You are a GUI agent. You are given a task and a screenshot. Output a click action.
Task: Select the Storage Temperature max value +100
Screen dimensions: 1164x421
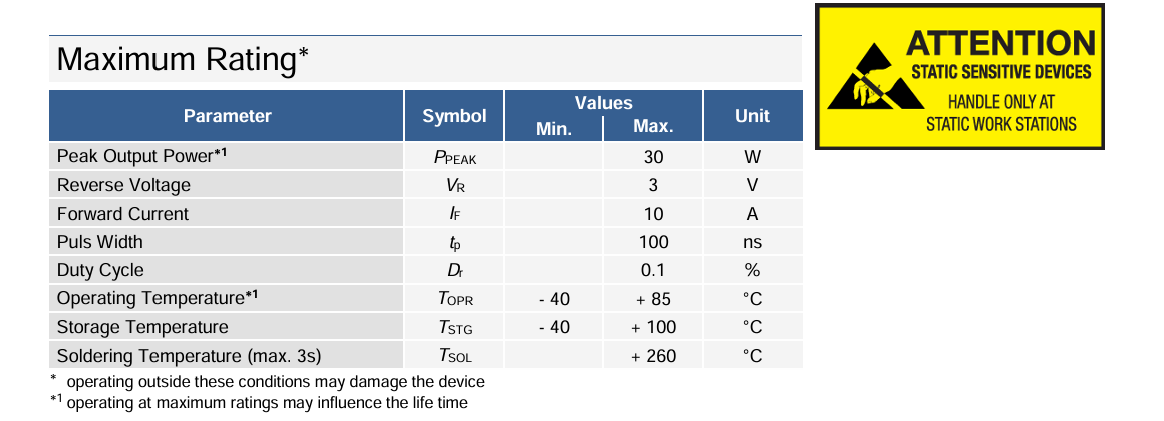pos(653,327)
